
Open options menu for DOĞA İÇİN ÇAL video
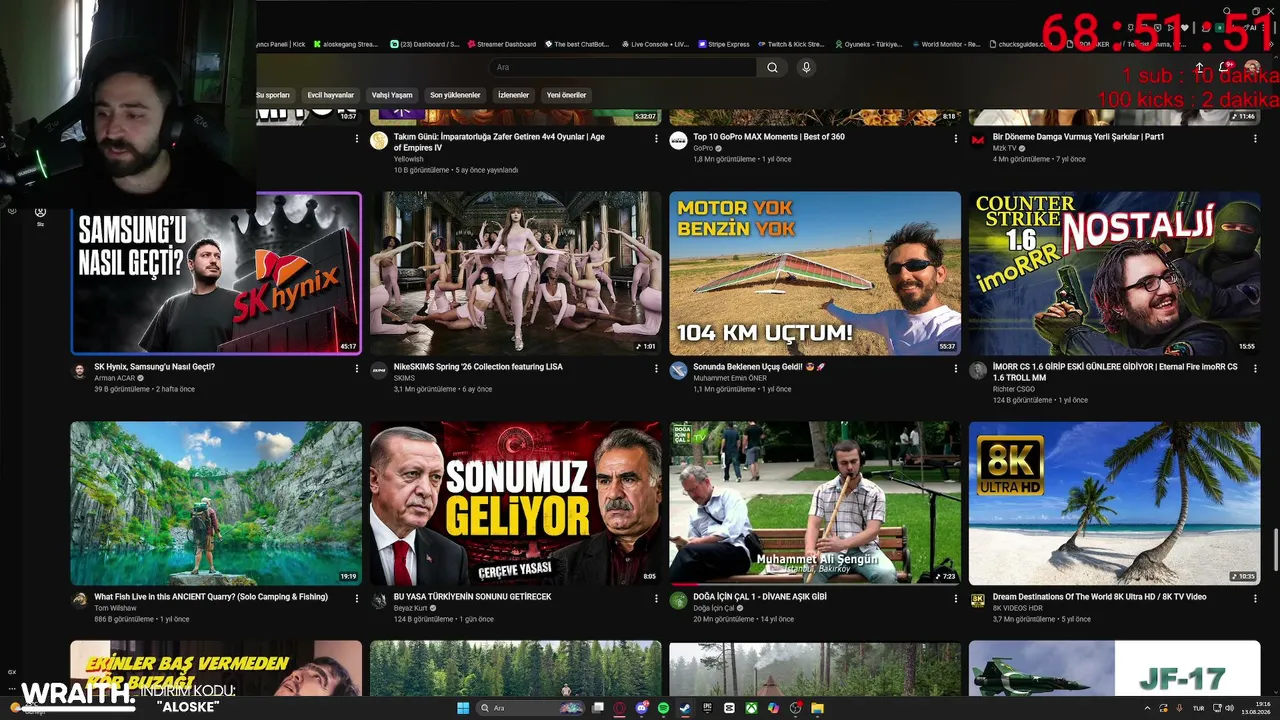pyautogui.click(x=955, y=598)
